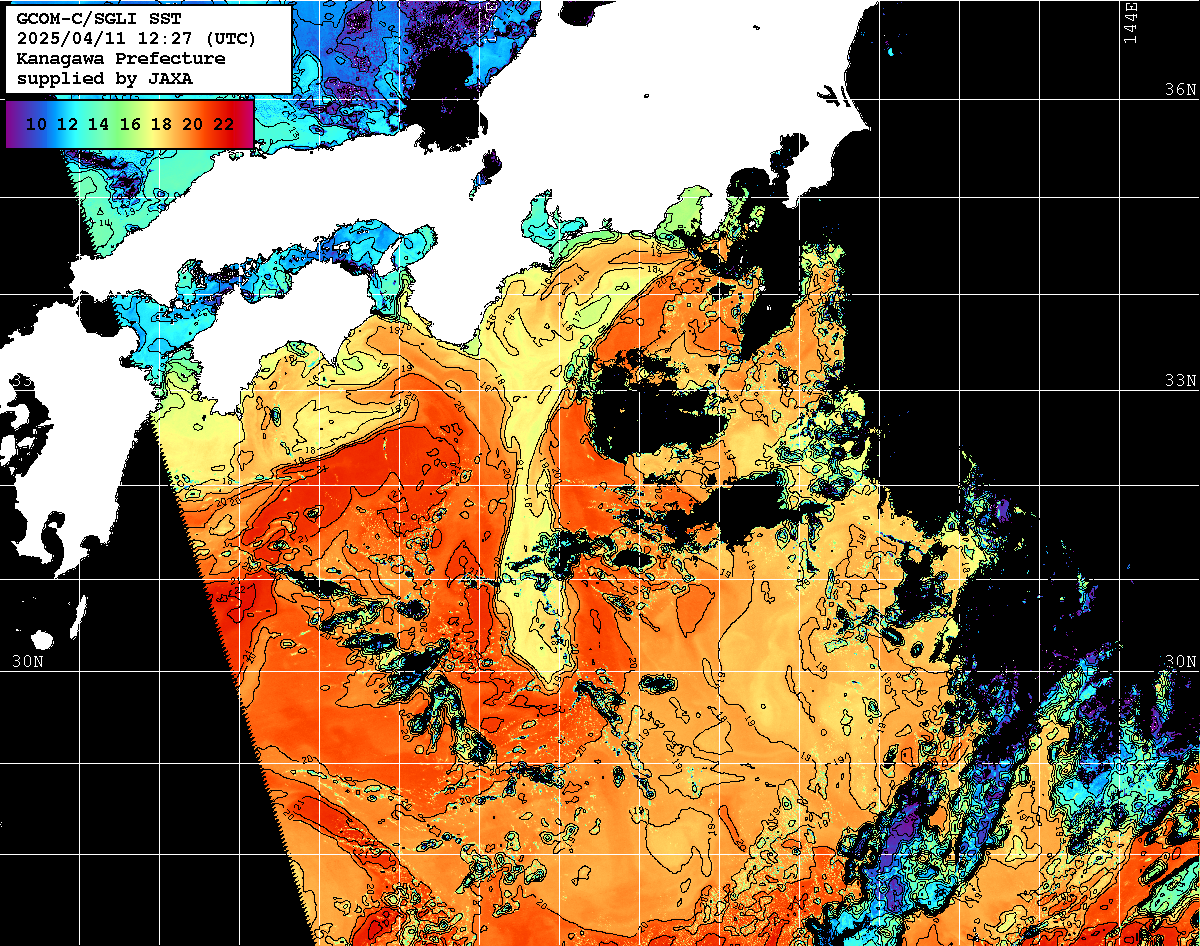Click the '30N' latitude label on the left edge

[x=28, y=661]
